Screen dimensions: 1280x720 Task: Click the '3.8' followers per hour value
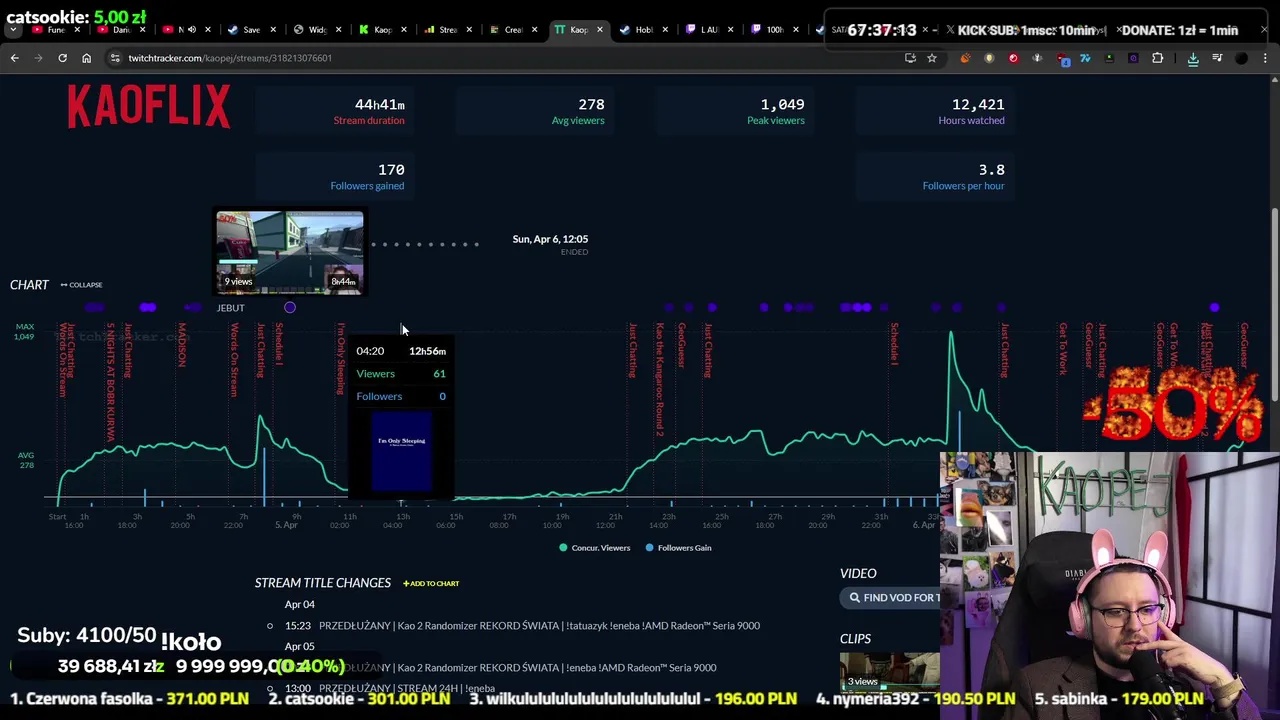click(992, 170)
